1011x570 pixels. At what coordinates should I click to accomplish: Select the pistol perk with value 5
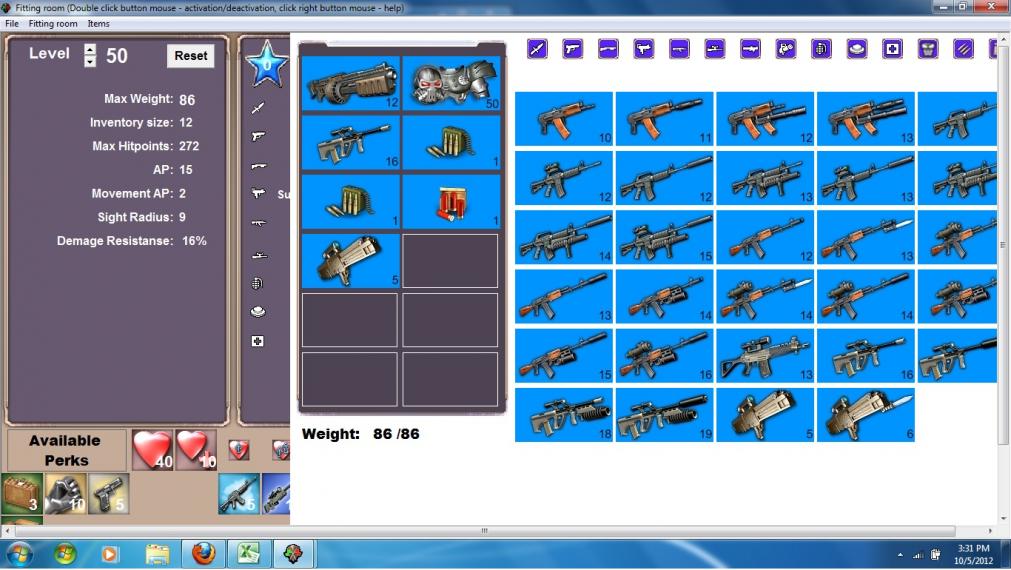pos(107,494)
